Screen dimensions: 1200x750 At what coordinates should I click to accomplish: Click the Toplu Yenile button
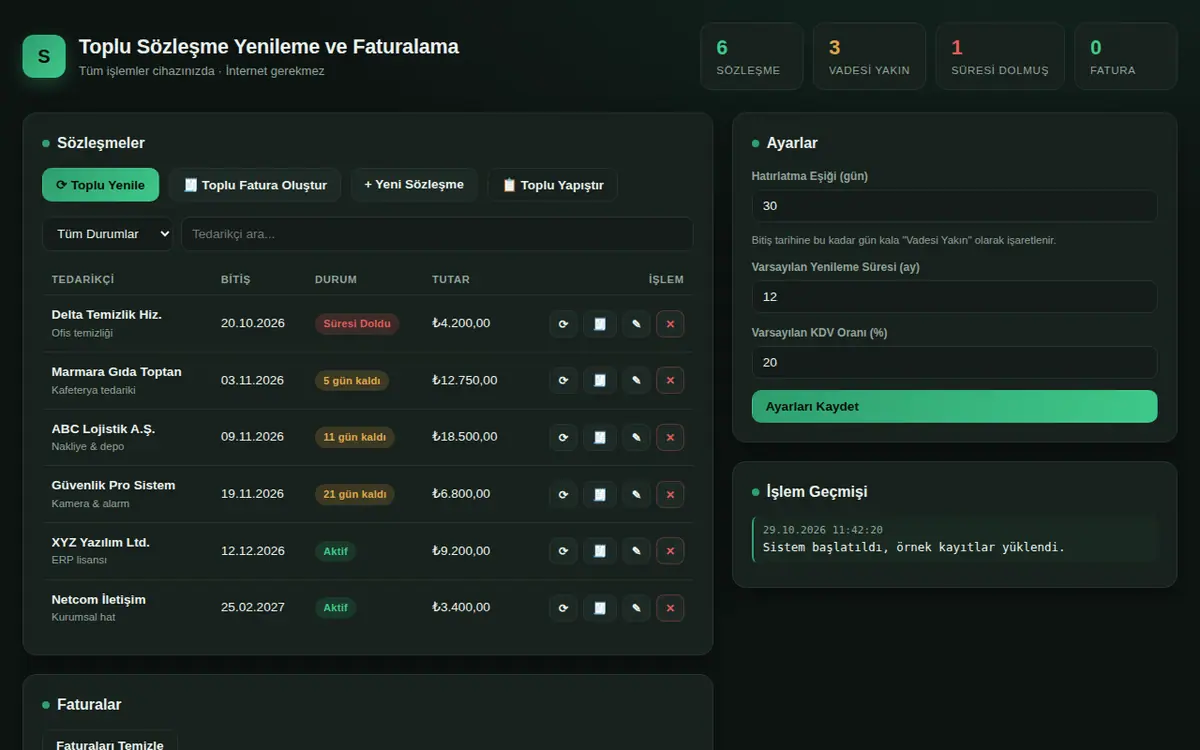click(100, 185)
